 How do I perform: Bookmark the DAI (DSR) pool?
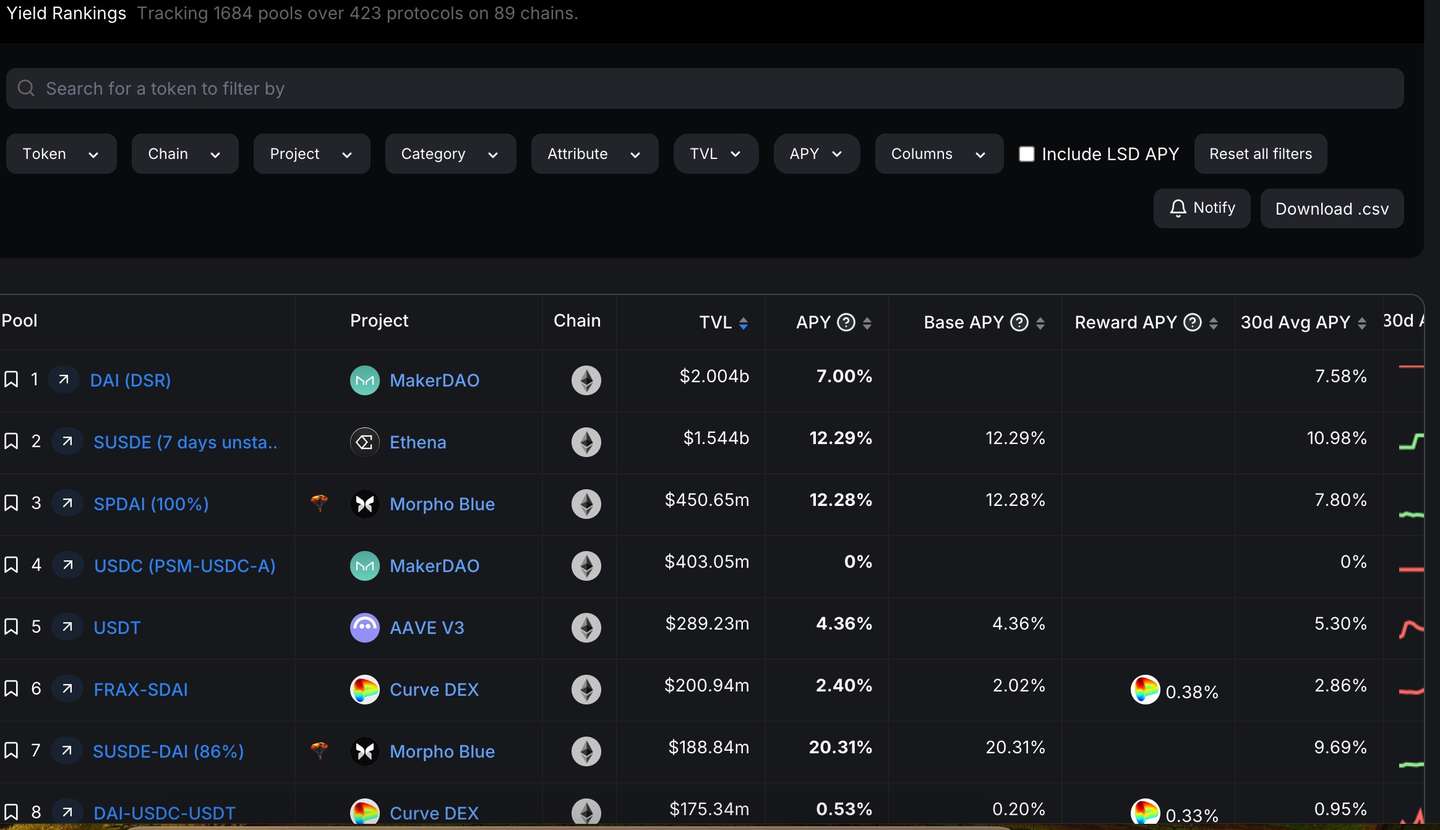[11, 380]
